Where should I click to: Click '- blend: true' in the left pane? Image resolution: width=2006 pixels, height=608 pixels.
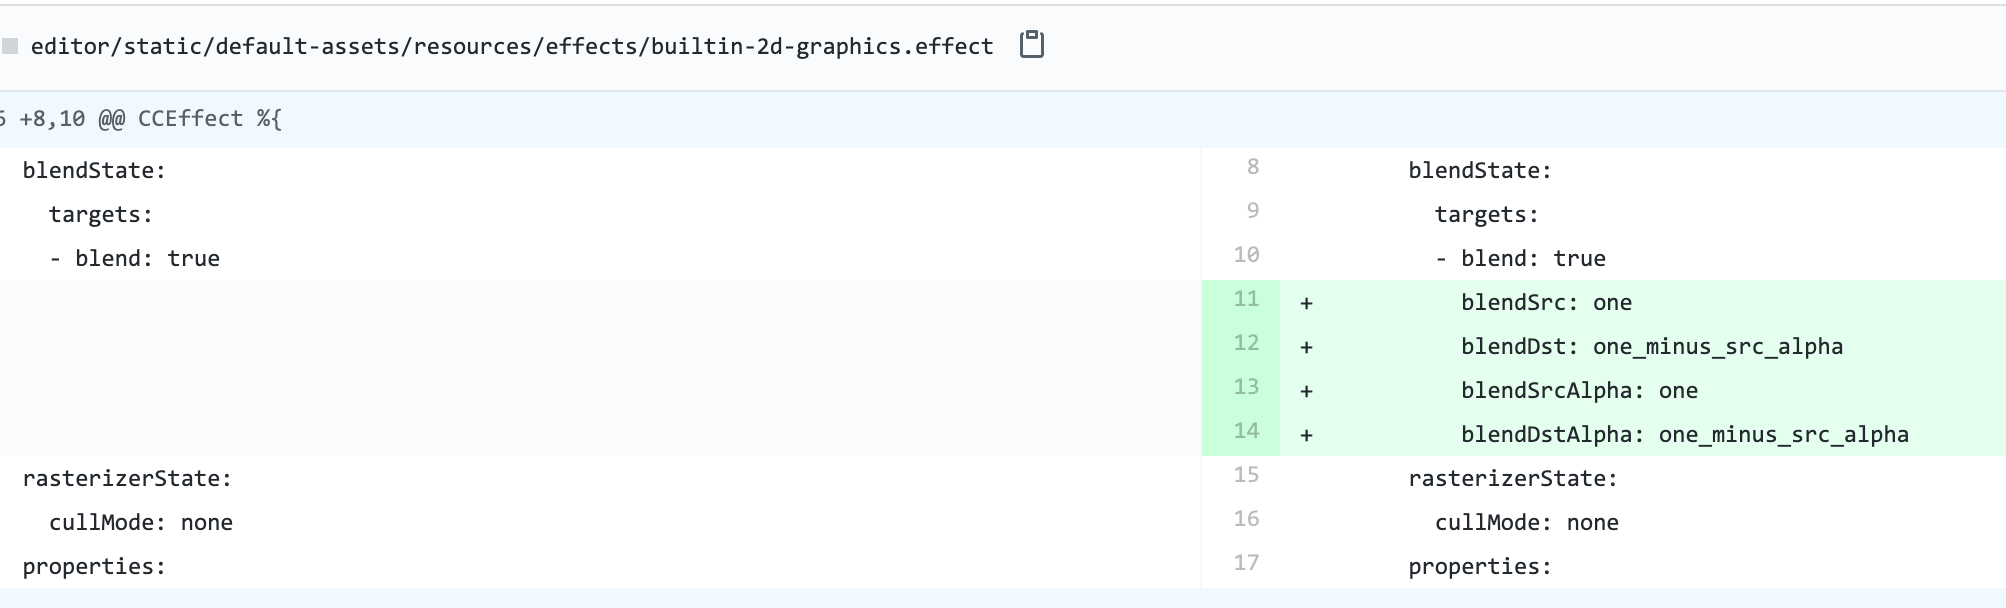[135, 259]
